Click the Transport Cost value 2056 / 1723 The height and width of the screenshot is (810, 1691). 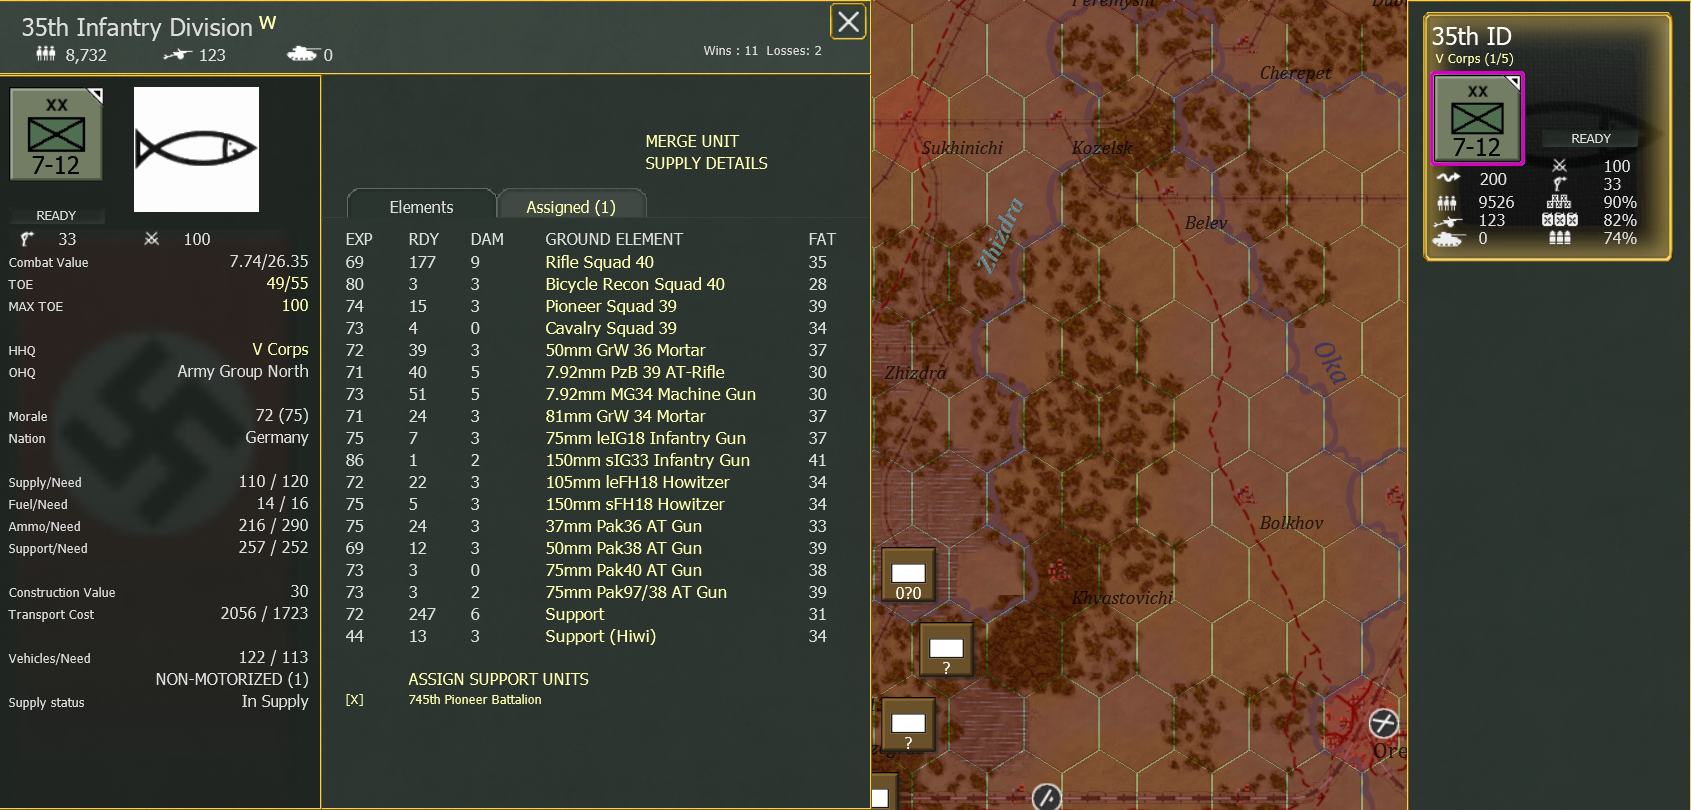(264, 613)
